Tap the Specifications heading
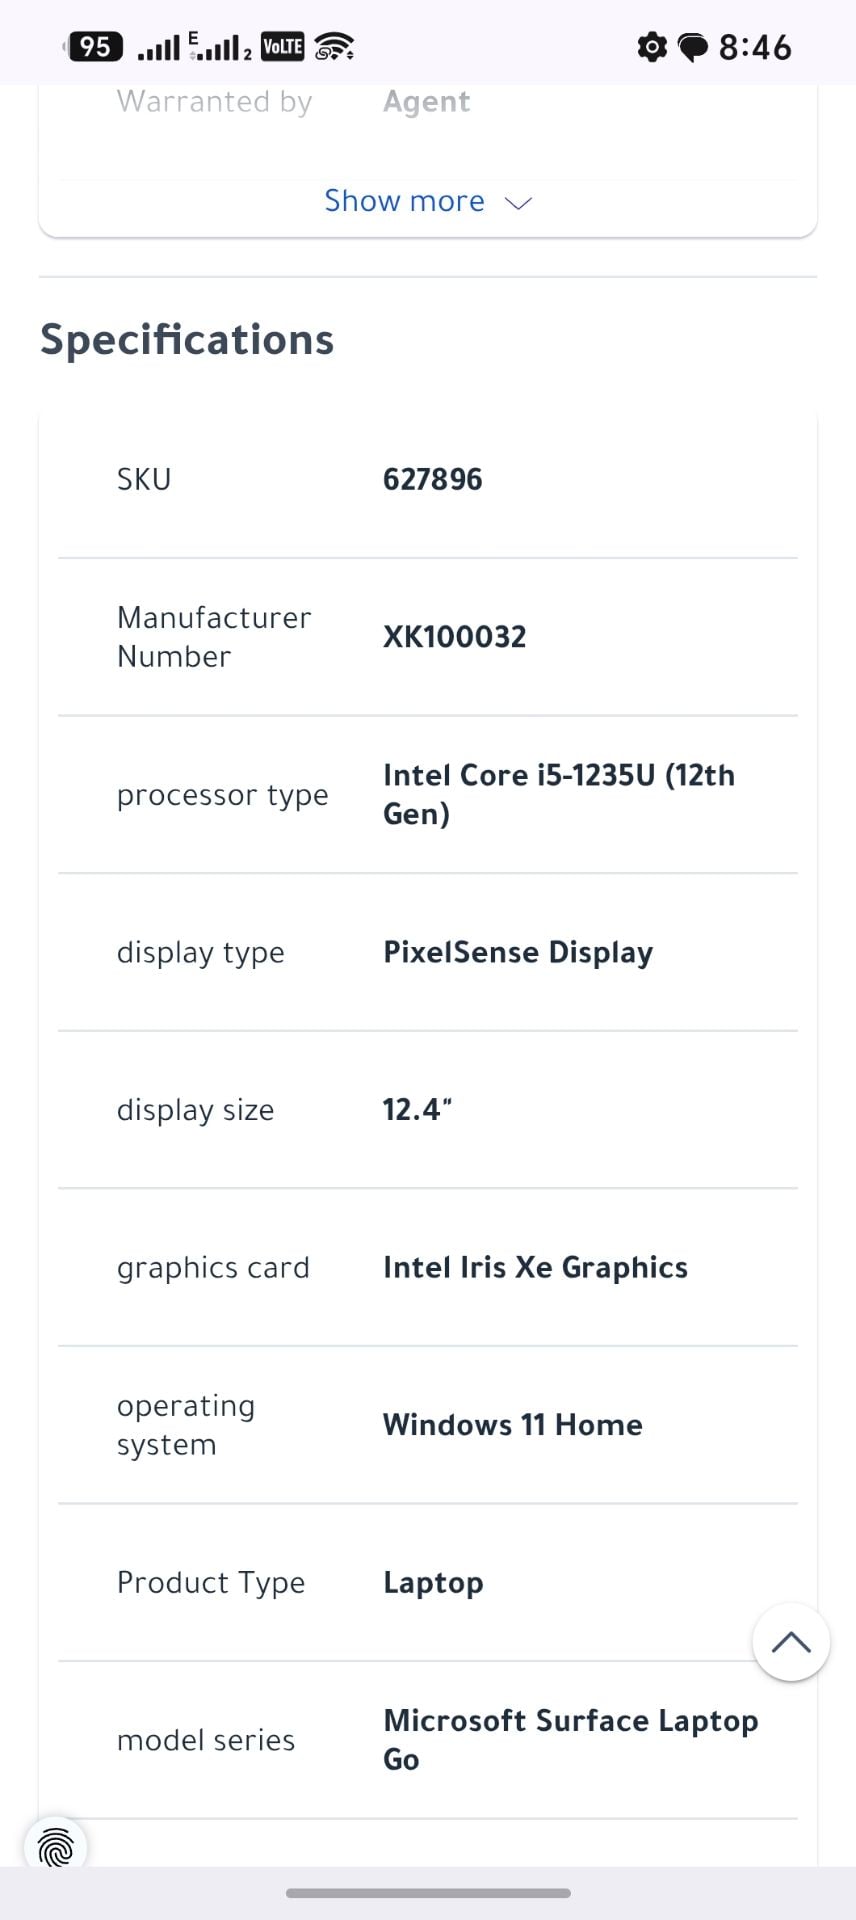The image size is (856, 1920). point(187,340)
